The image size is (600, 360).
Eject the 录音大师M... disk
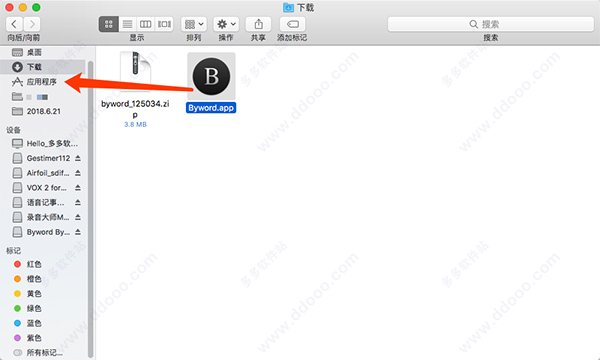pyautogui.click(x=78, y=217)
